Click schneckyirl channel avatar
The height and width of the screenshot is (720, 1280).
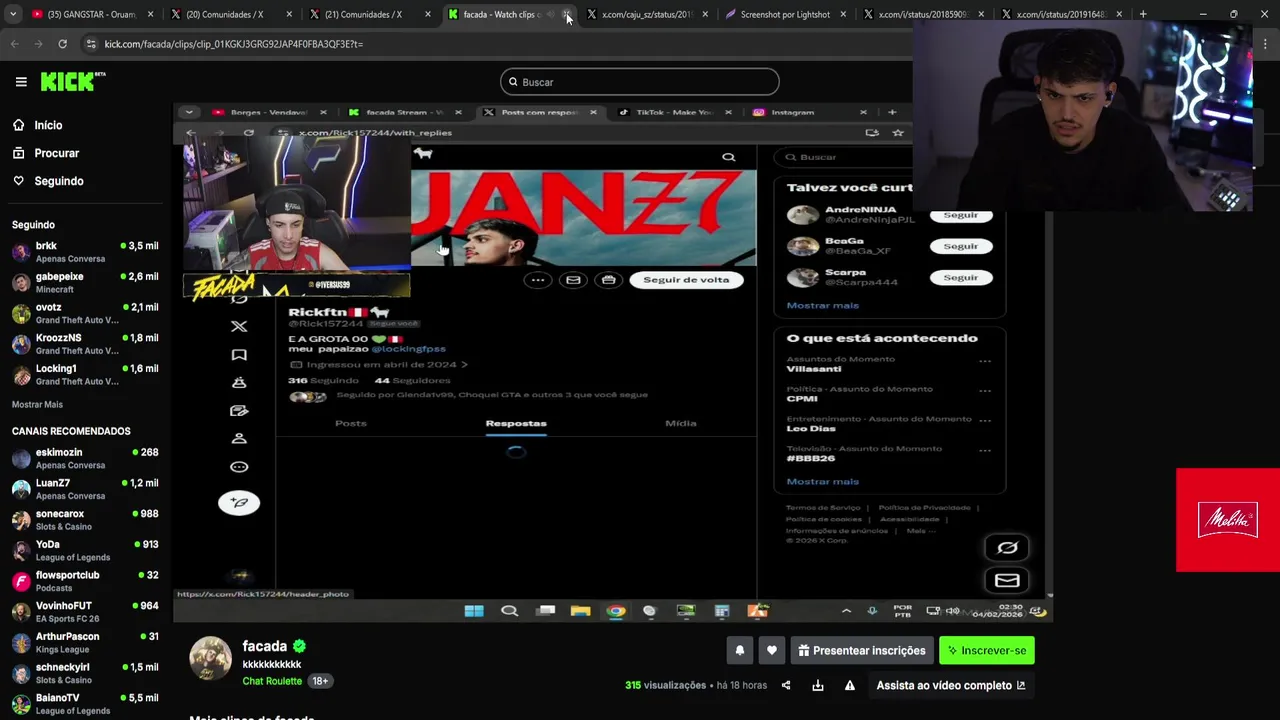tap(21, 673)
